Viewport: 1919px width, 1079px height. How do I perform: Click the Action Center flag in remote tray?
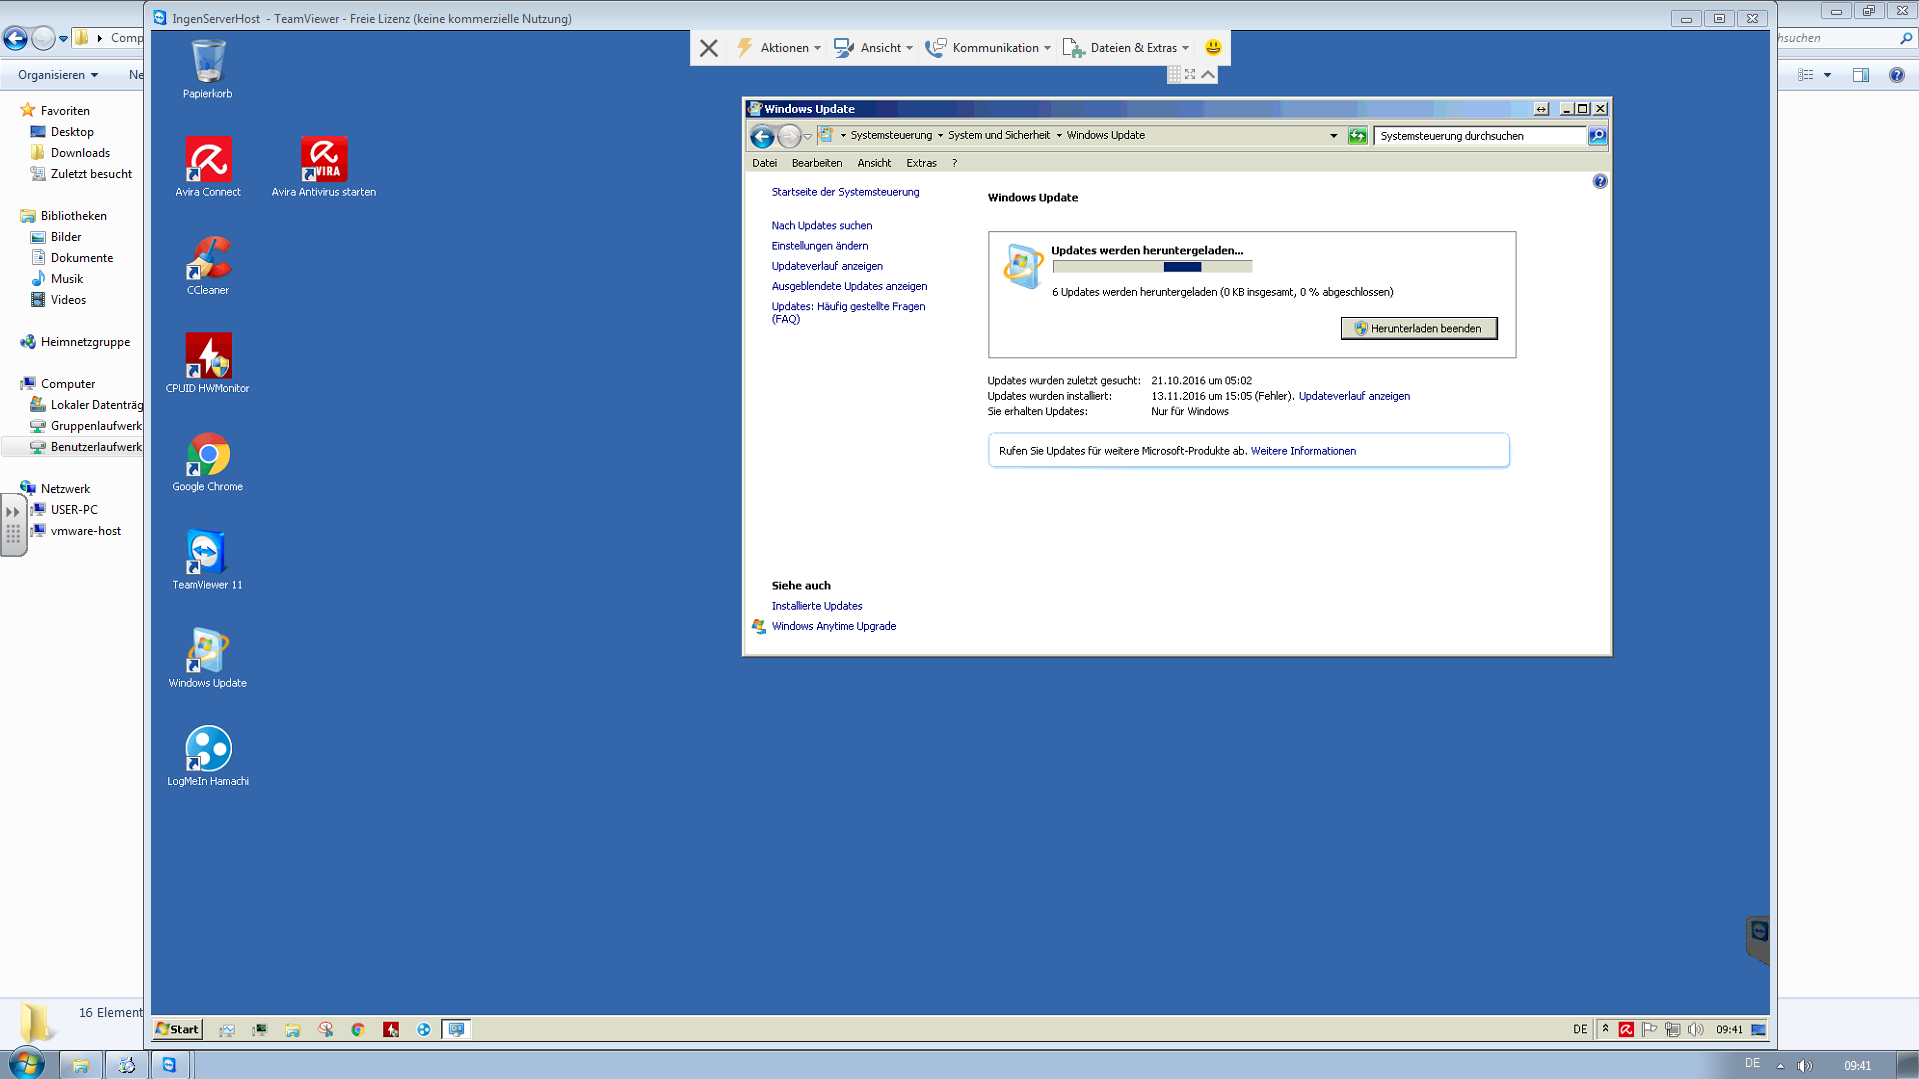click(1650, 1029)
